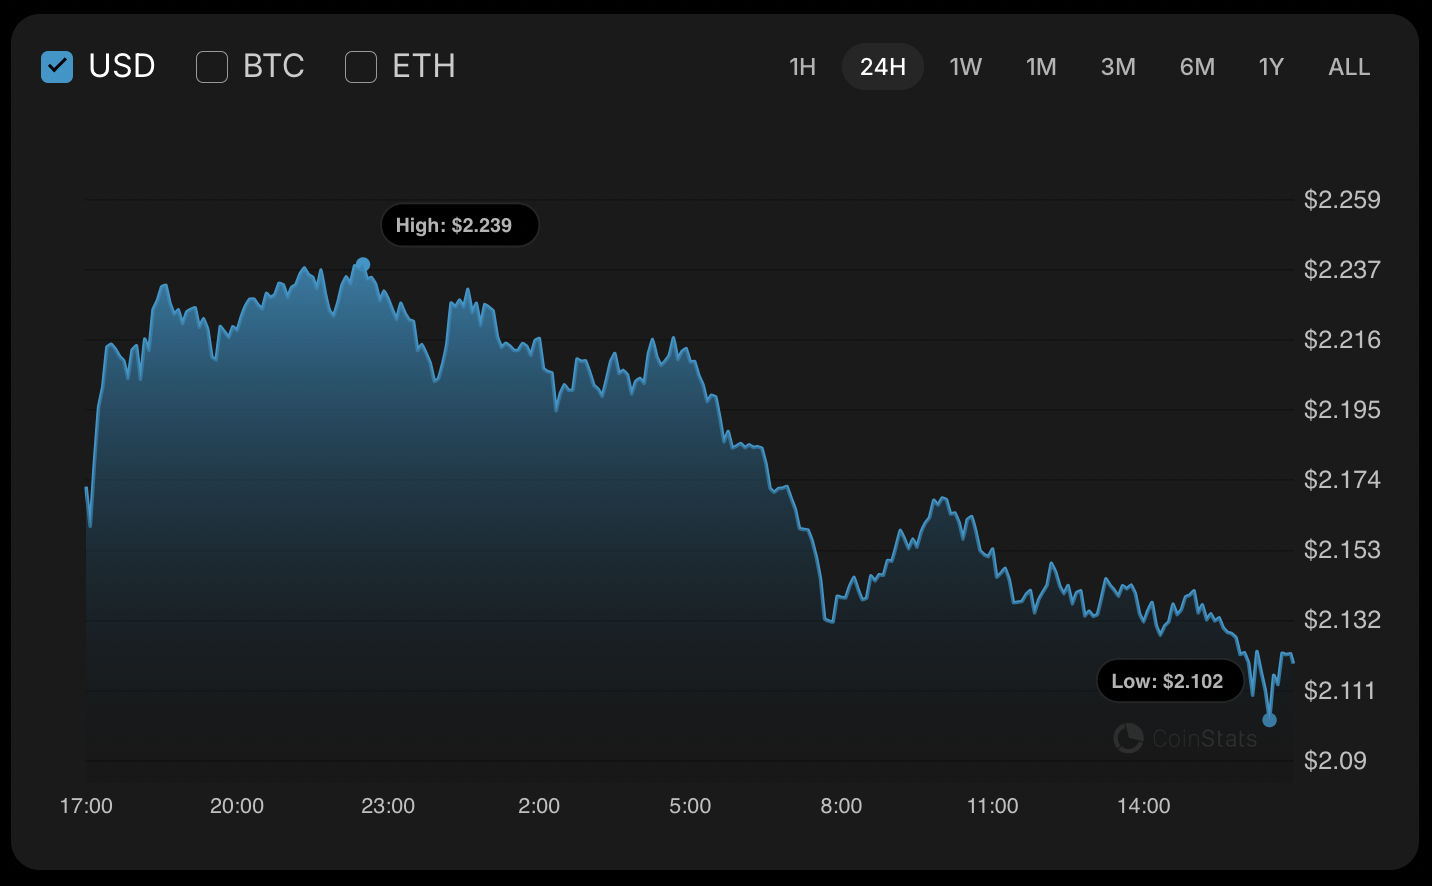Click the USD label text
The height and width of the screenshot is (886, 1432).
[x=122, y=67]
